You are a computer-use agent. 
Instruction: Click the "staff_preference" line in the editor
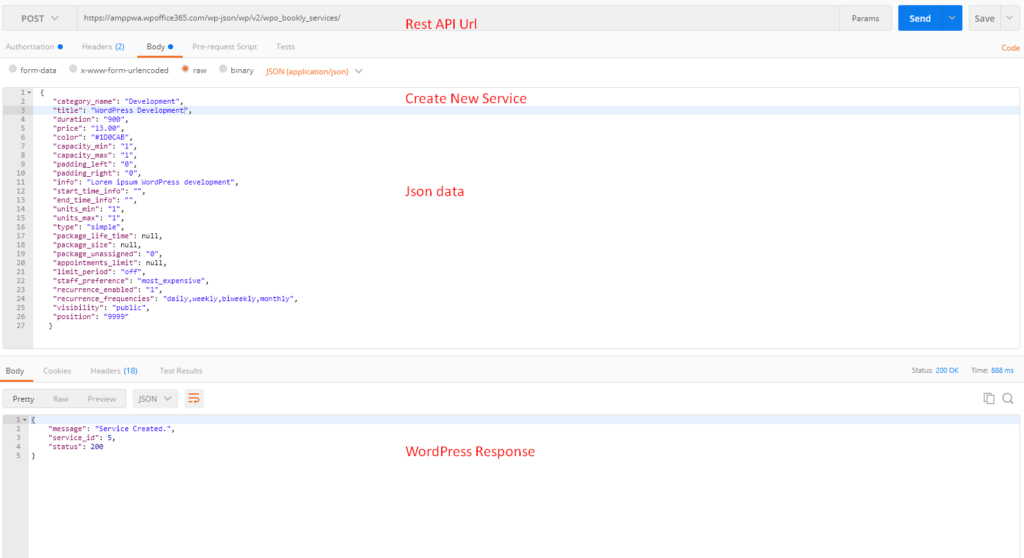[x=131, y=280]
